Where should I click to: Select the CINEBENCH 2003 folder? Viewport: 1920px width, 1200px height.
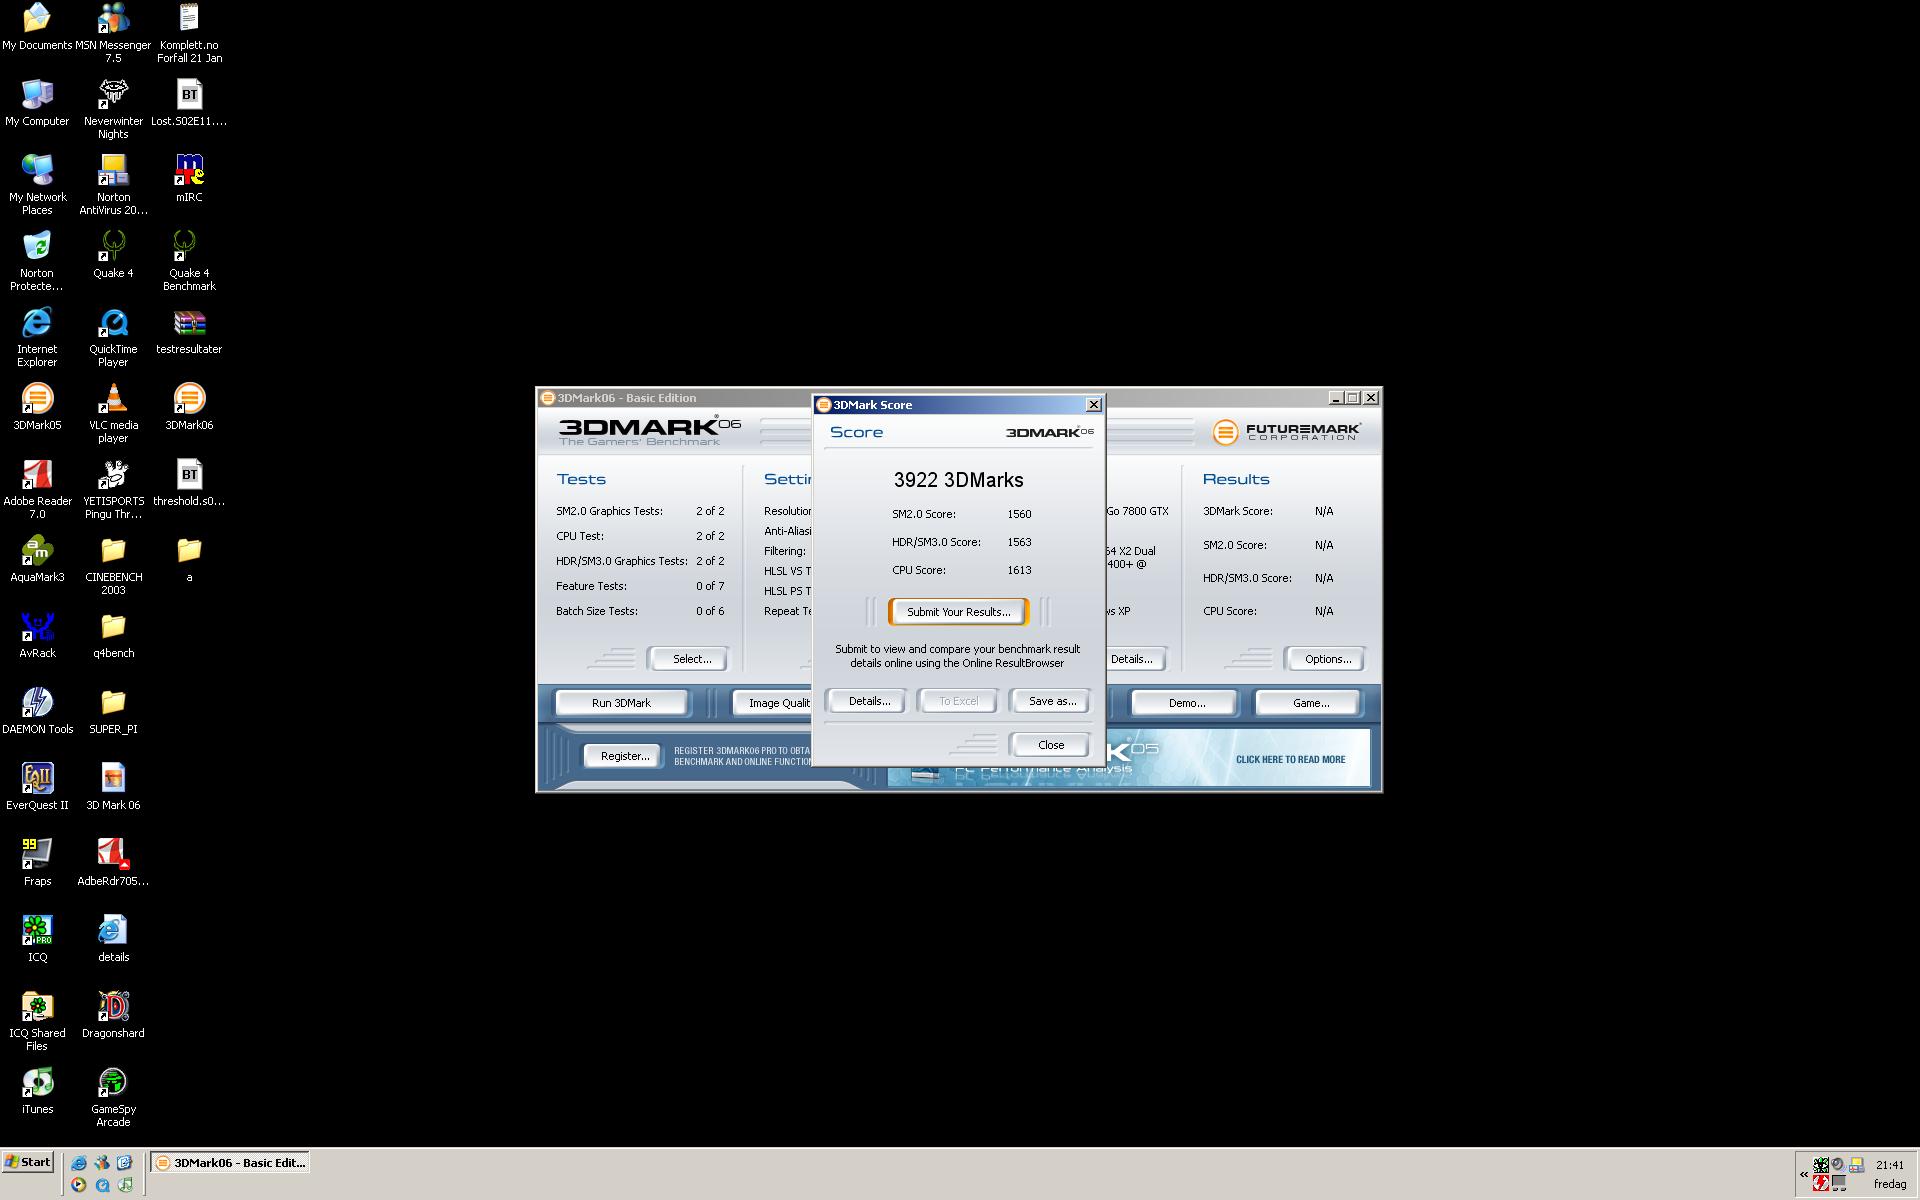113,565
